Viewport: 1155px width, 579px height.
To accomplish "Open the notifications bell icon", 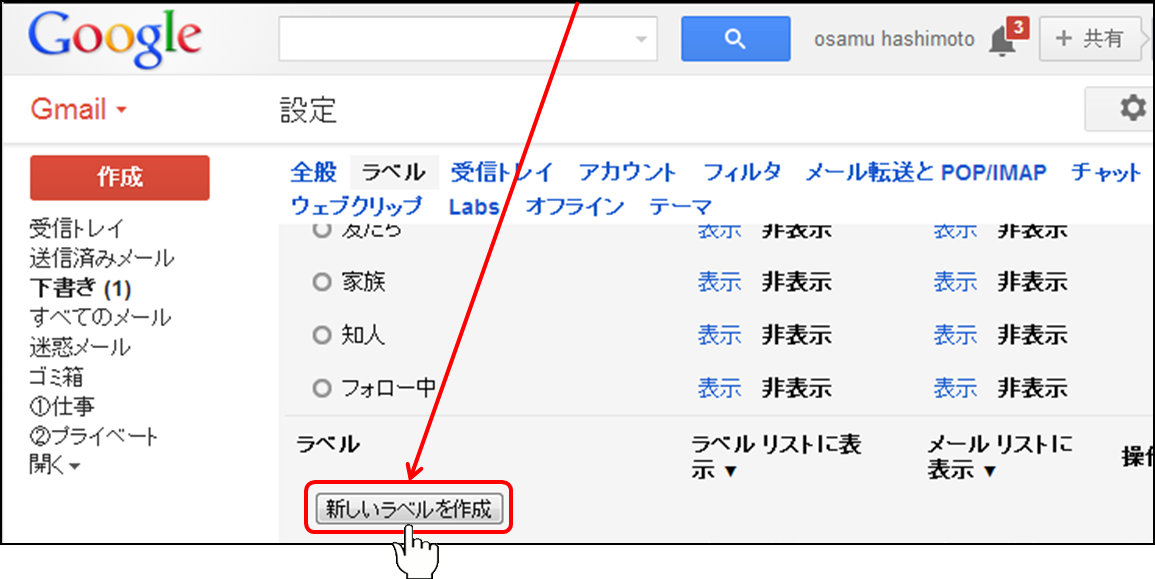I will (1003, 39).
